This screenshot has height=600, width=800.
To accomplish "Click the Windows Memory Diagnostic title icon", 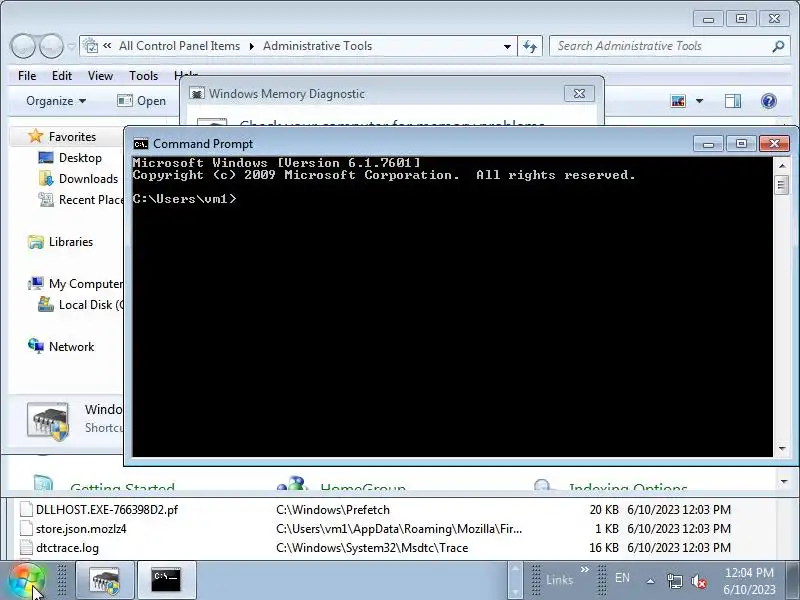I will (x=196, y=93).
